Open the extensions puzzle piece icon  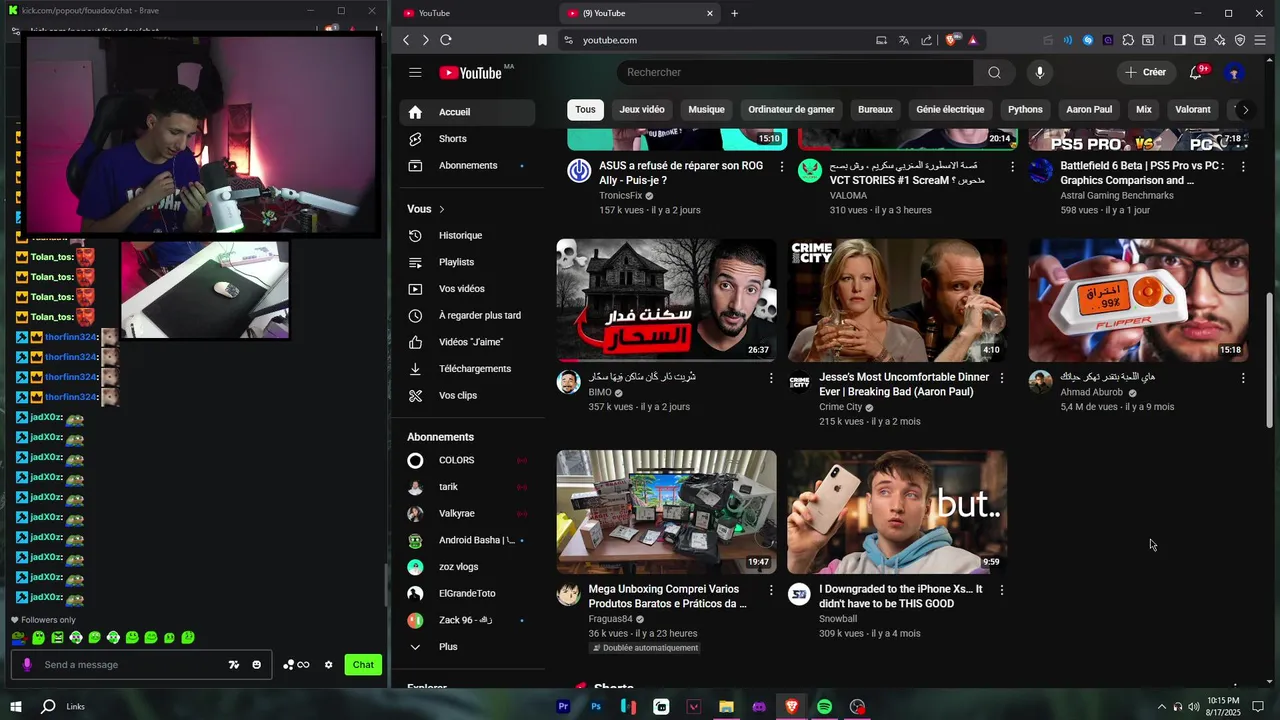1128,40
